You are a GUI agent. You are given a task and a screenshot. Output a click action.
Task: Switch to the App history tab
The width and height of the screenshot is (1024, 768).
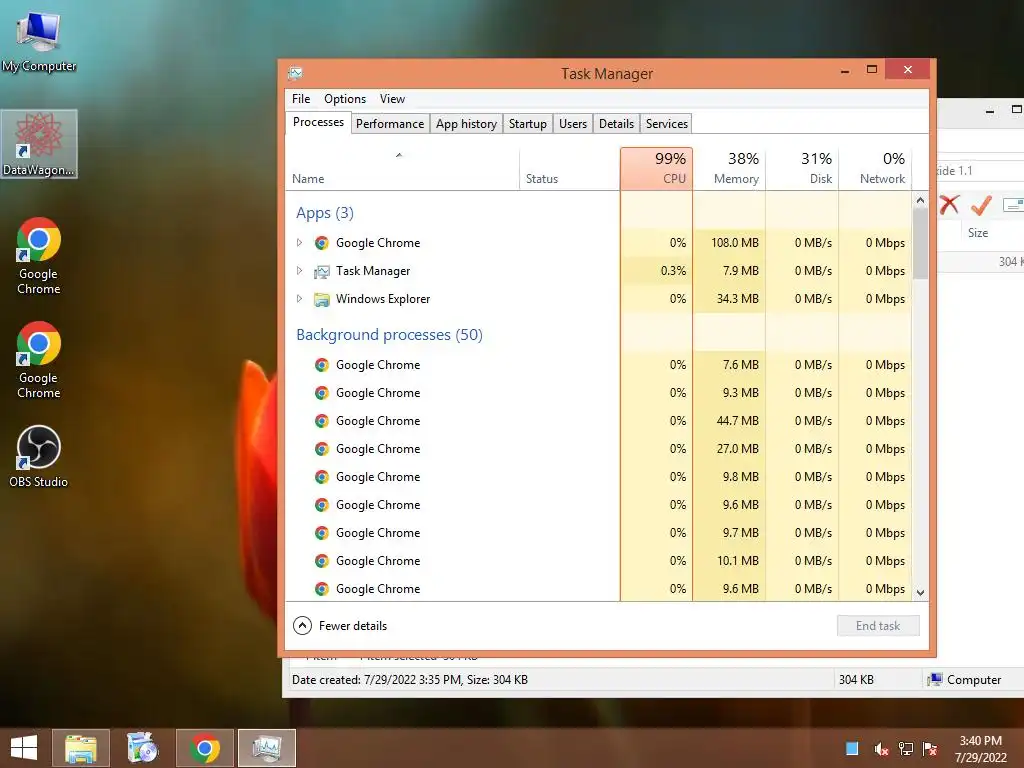click(466, 123)
